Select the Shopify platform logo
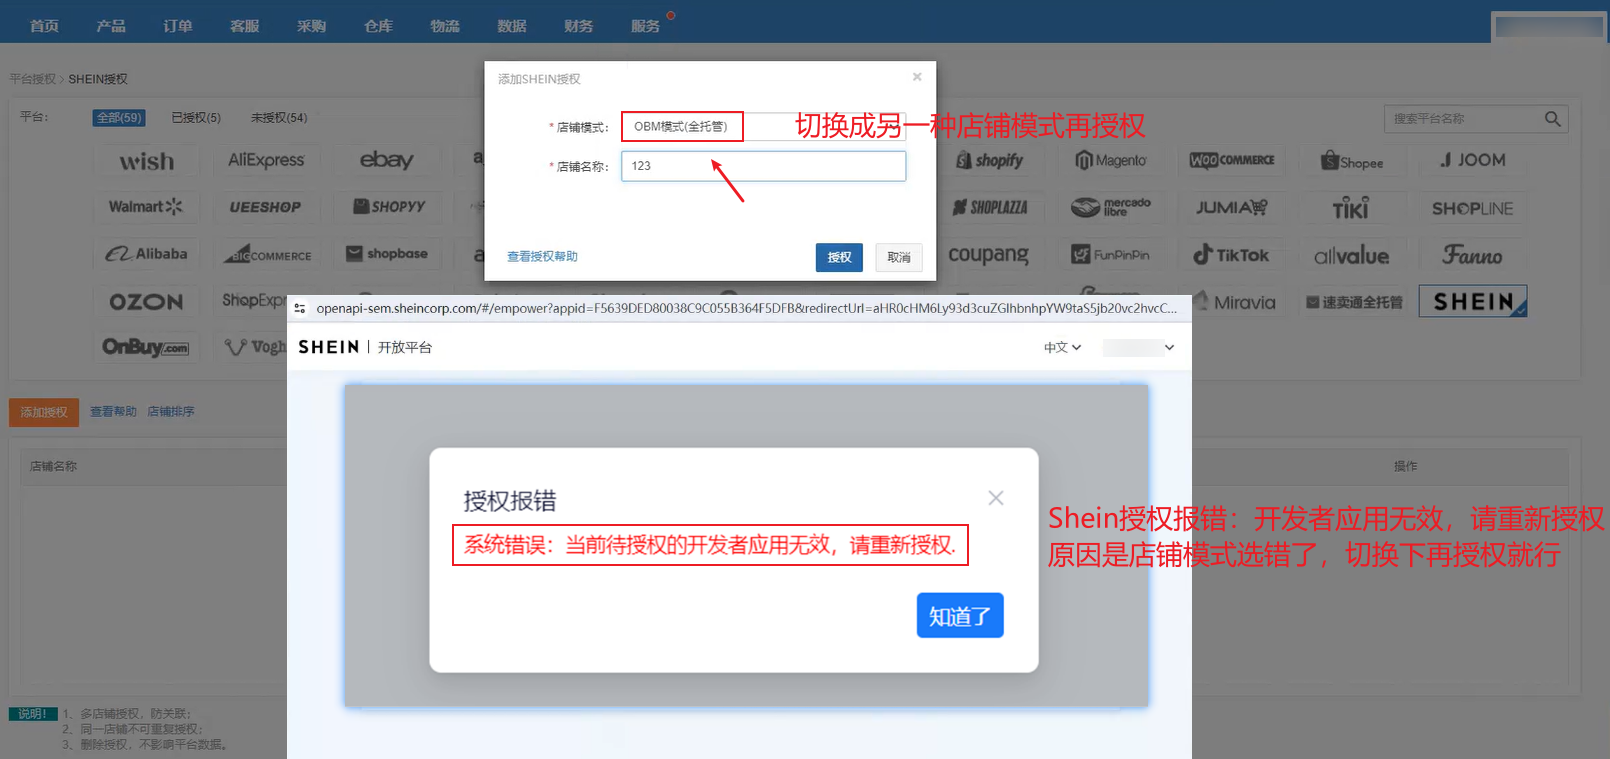 (989, 160)
